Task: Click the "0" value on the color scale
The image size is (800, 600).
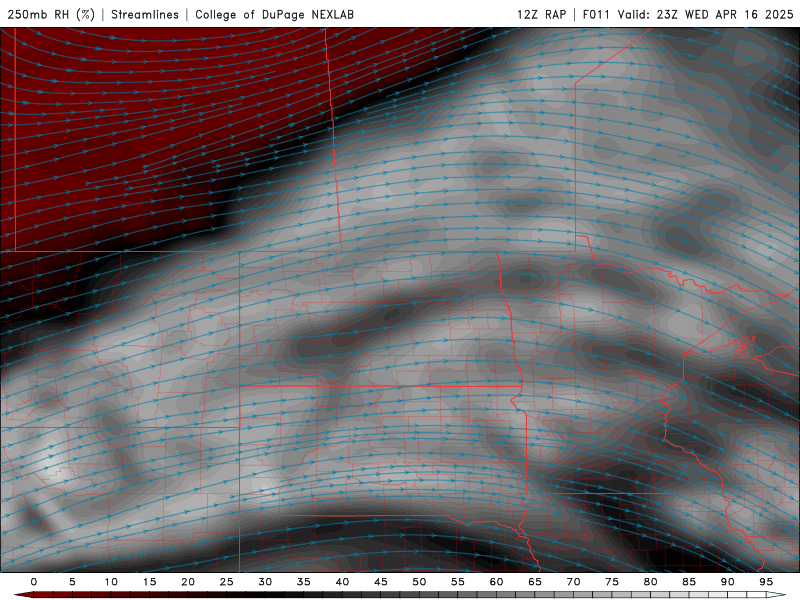Action: coord(34,582)
